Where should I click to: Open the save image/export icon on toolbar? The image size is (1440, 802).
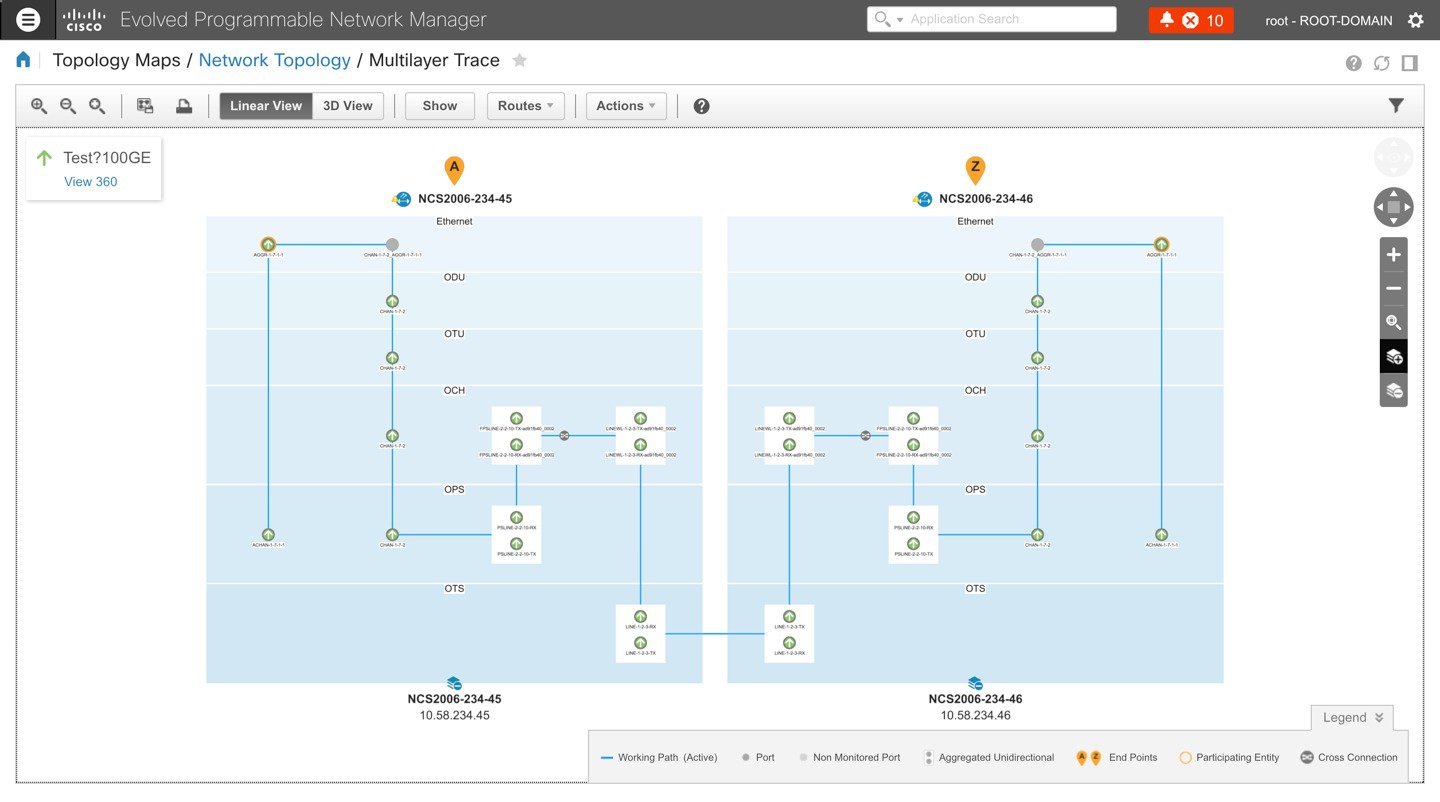[145, 105]
